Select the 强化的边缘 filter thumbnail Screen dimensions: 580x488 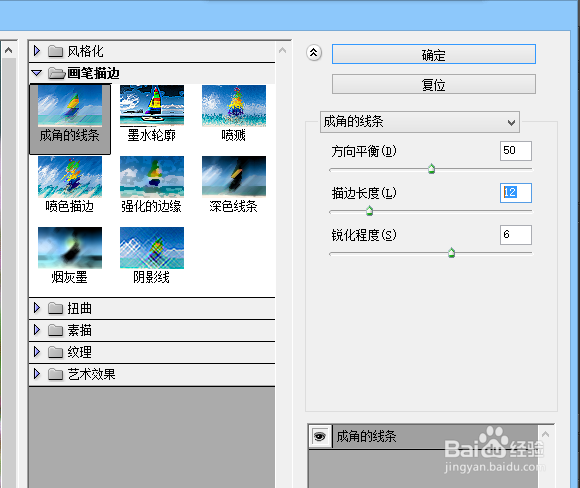tap(152, 184)
